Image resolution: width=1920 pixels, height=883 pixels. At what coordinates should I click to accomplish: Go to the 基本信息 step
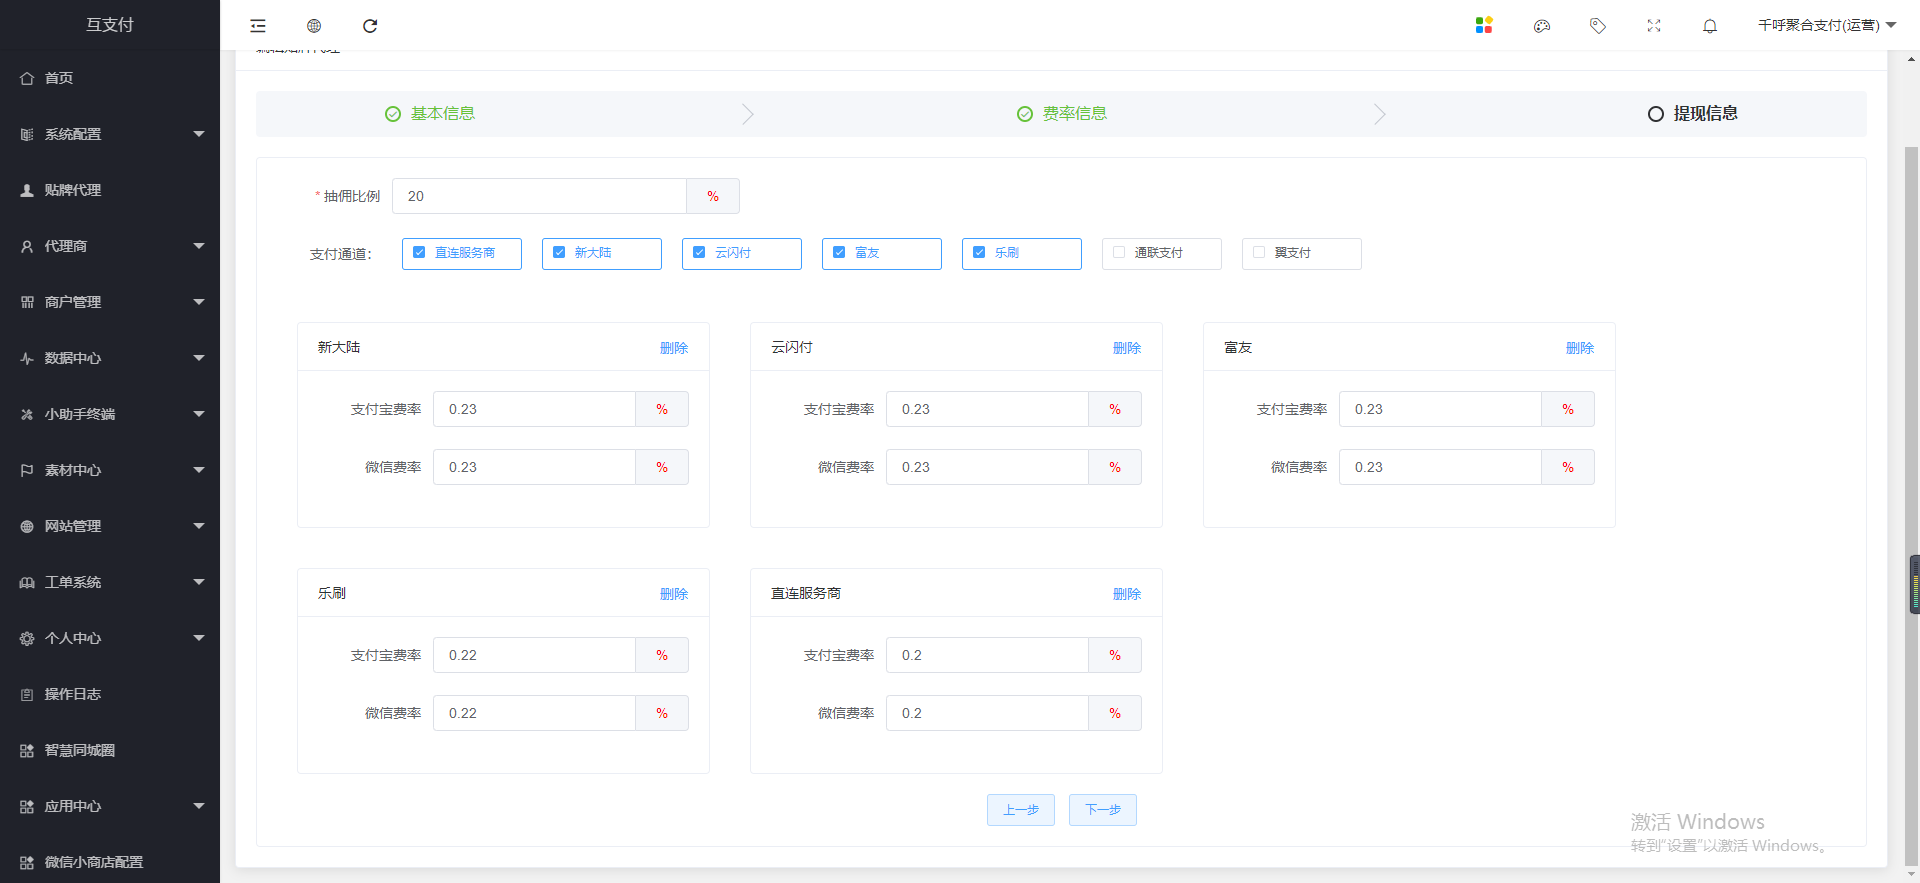pyautogui.click(x=430, y=114)
